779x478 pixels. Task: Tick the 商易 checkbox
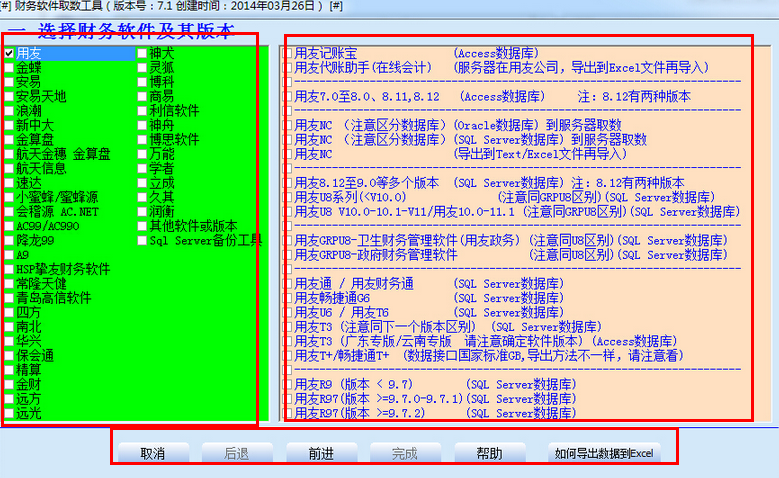tap(142, 96)
